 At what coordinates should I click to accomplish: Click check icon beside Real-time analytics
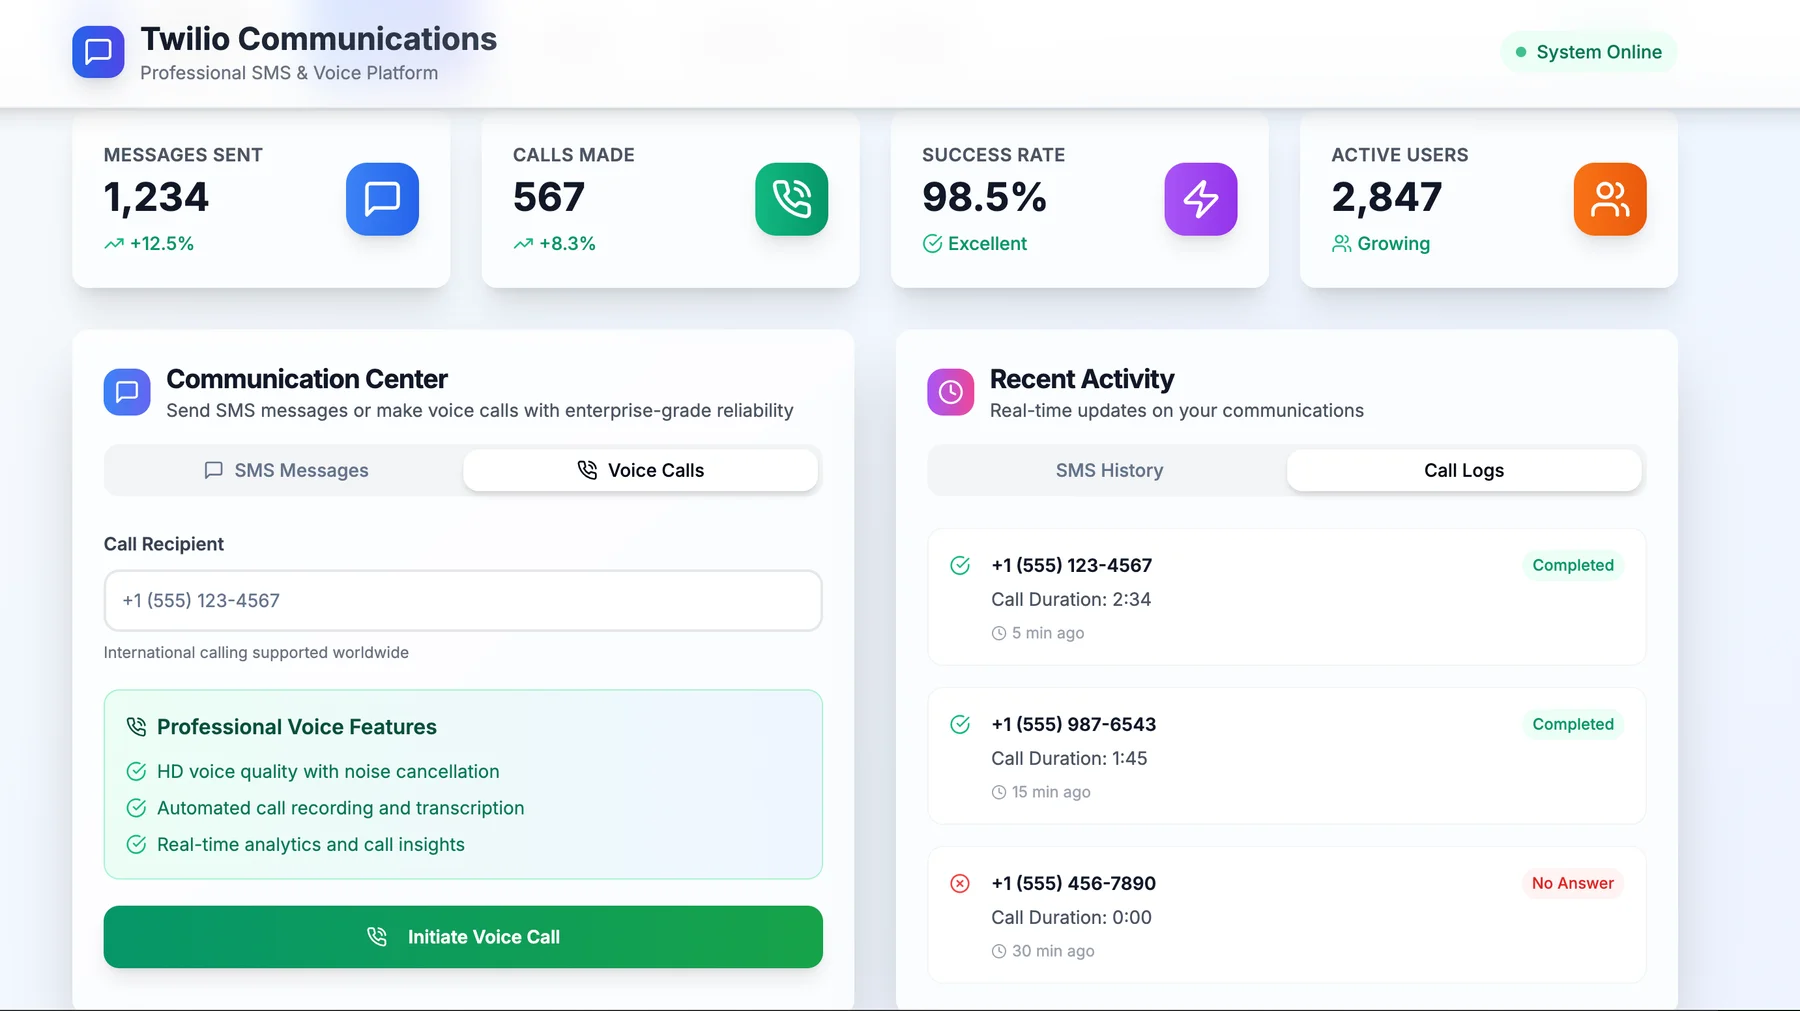pos(136,845)
